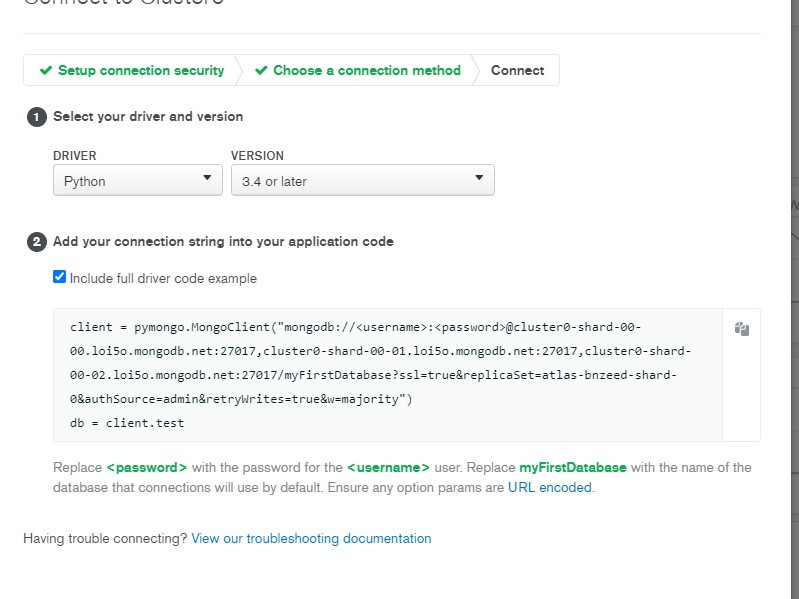View our troubleshooting documentation link
This screenshot has height=599, width=799.
pos(311,538)
